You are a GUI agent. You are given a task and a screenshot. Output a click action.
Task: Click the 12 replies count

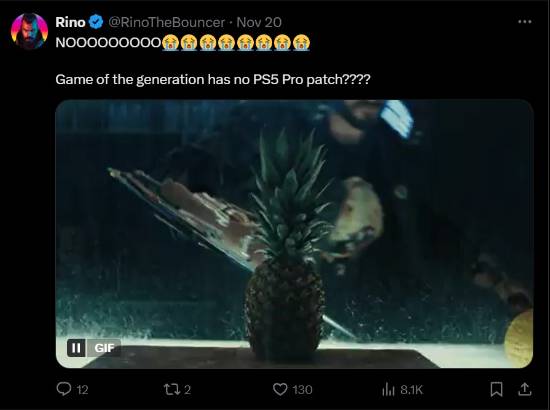(x=82, y=390)
